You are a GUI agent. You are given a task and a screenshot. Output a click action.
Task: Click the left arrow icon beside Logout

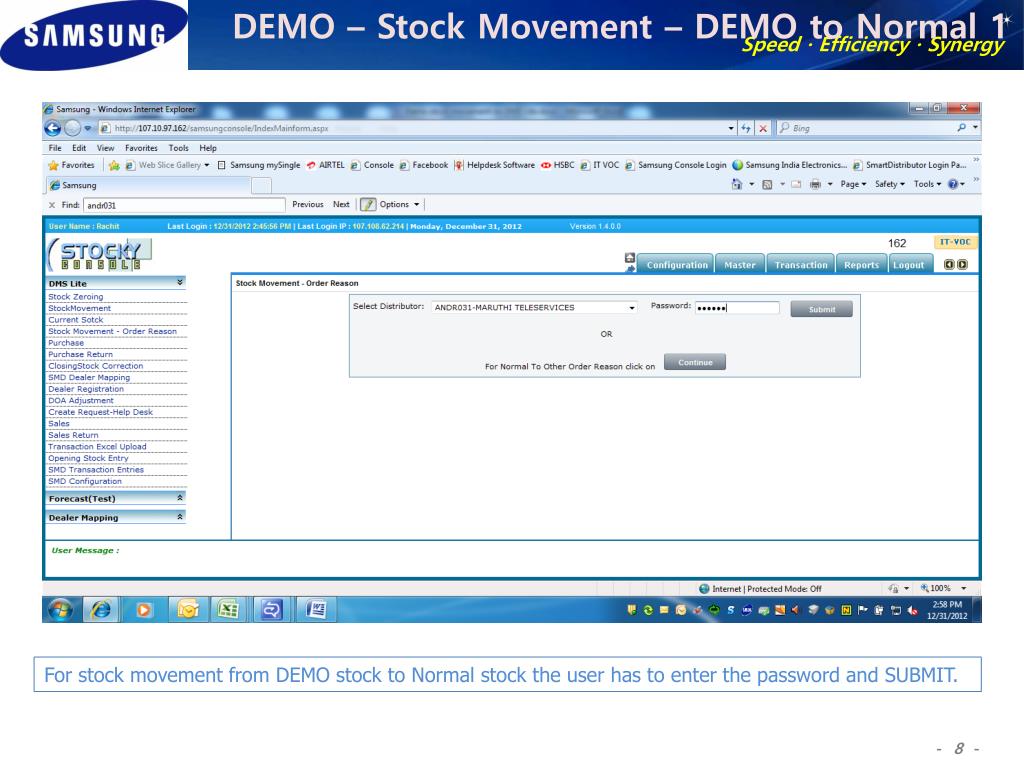[949, 264]
